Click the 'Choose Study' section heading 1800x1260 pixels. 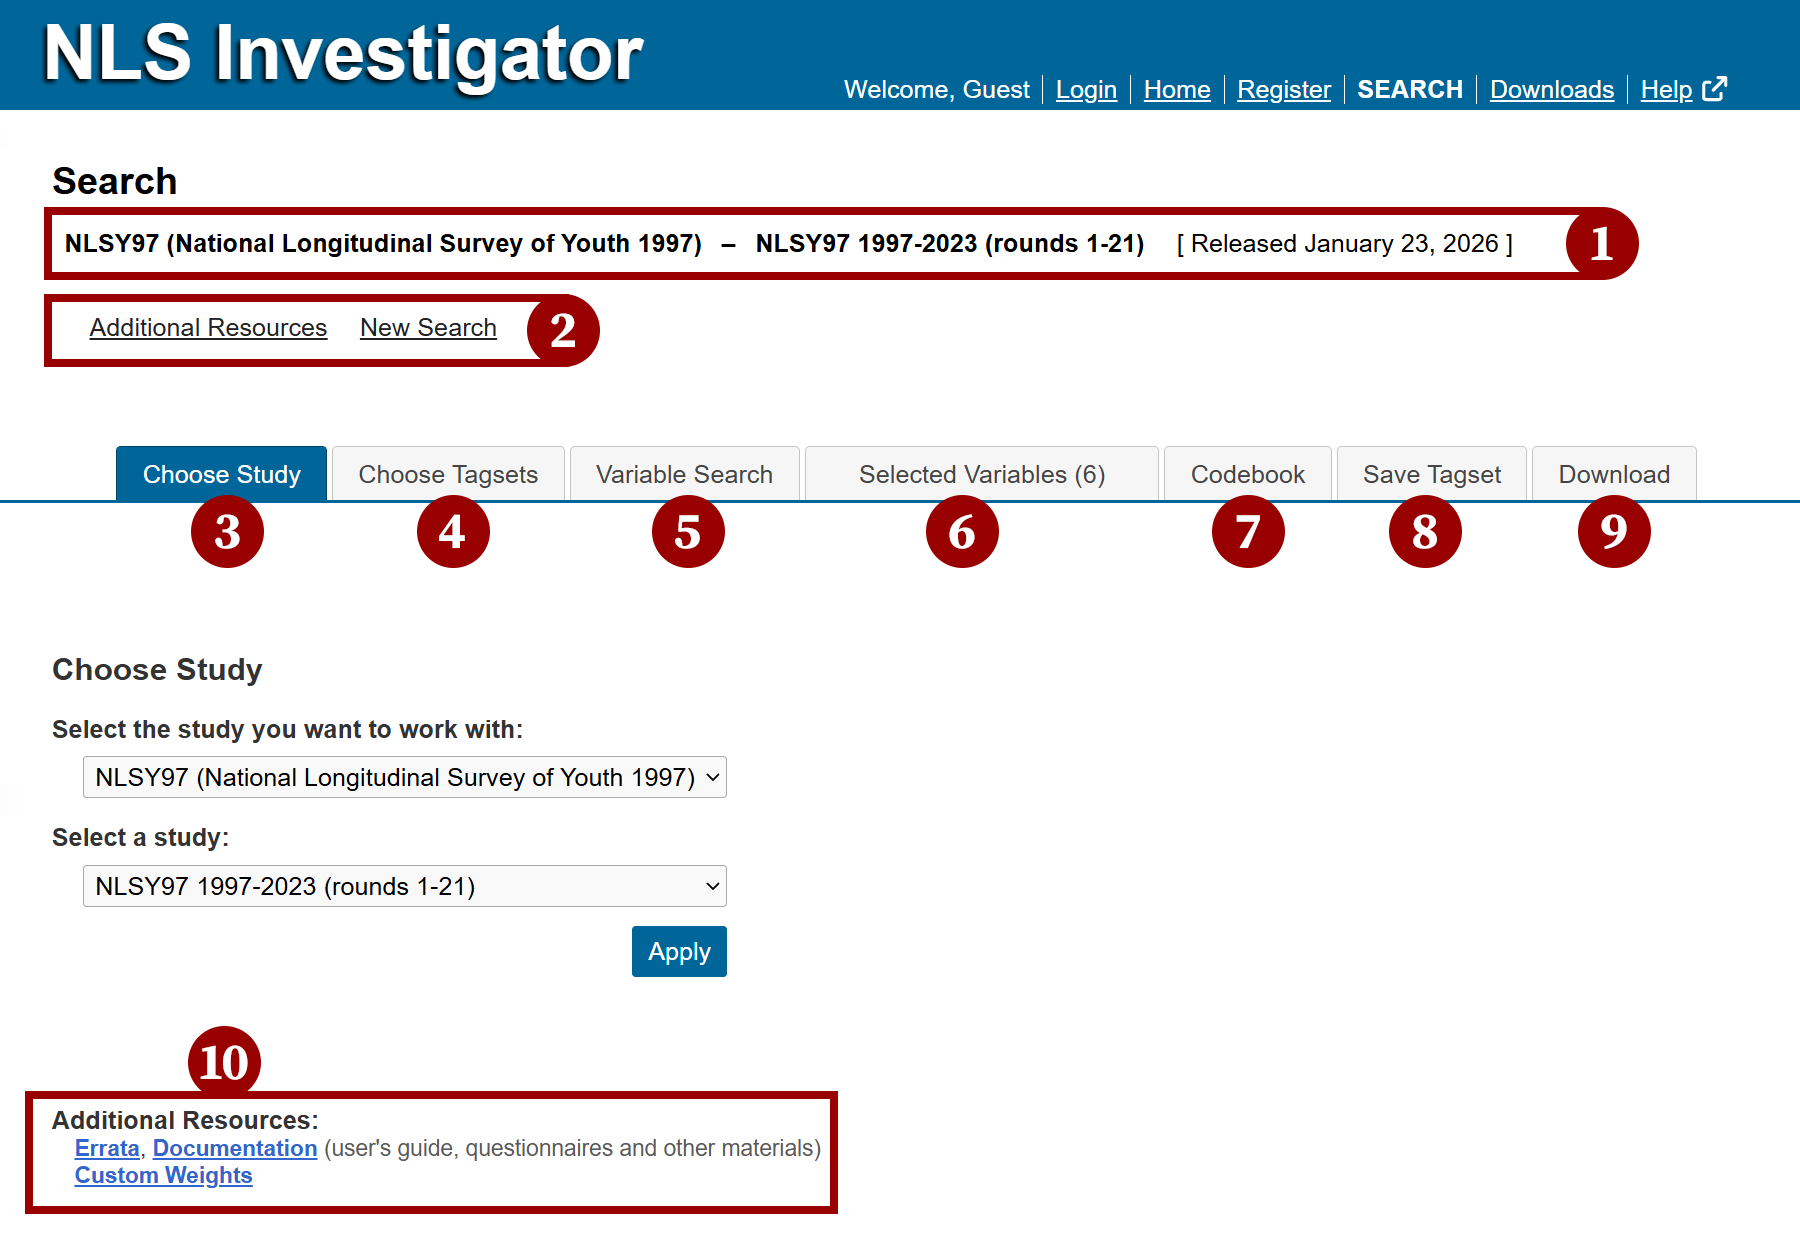coord(157,669)
